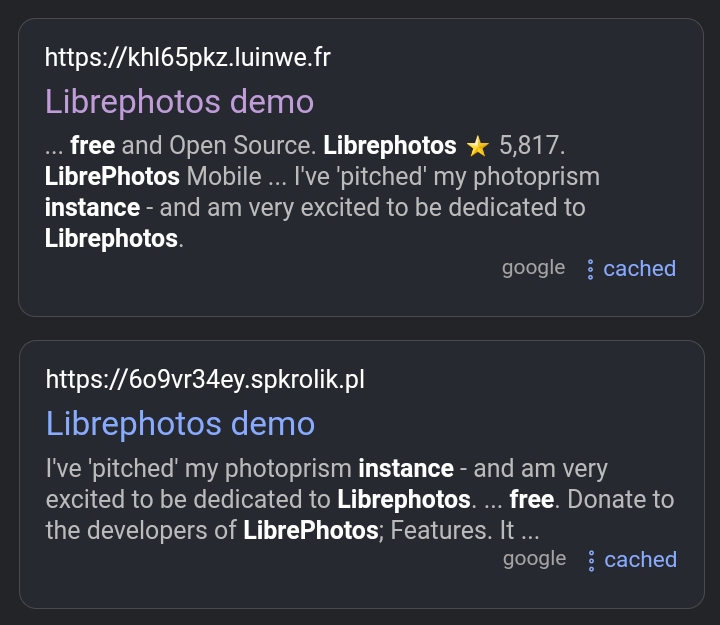Click bold 'LibrePhotos' before 'Features' in second snippet
Screen dimensions: 720x625
point(311,530)
